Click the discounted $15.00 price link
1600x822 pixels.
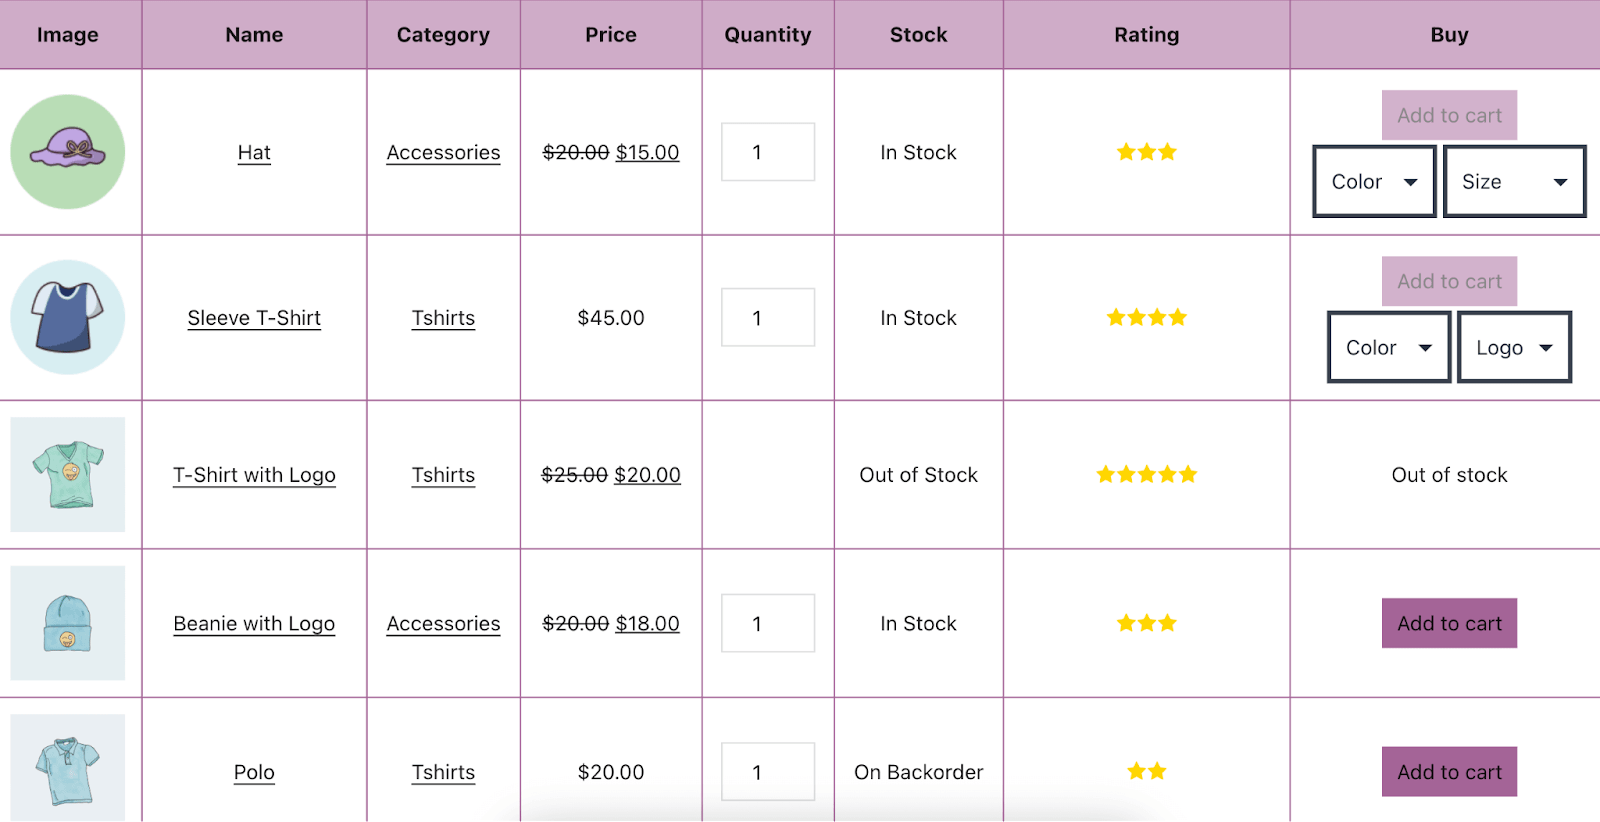[647, 152]
